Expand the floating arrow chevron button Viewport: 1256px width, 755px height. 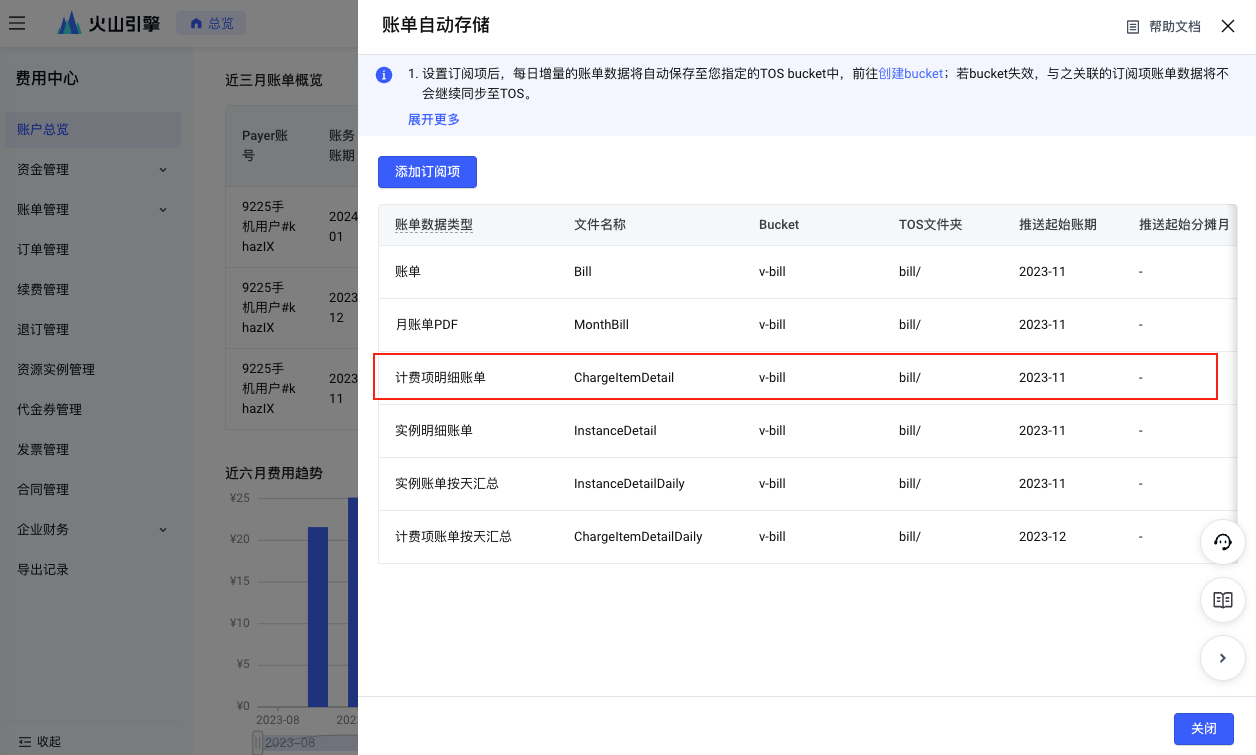point(1222,658)
